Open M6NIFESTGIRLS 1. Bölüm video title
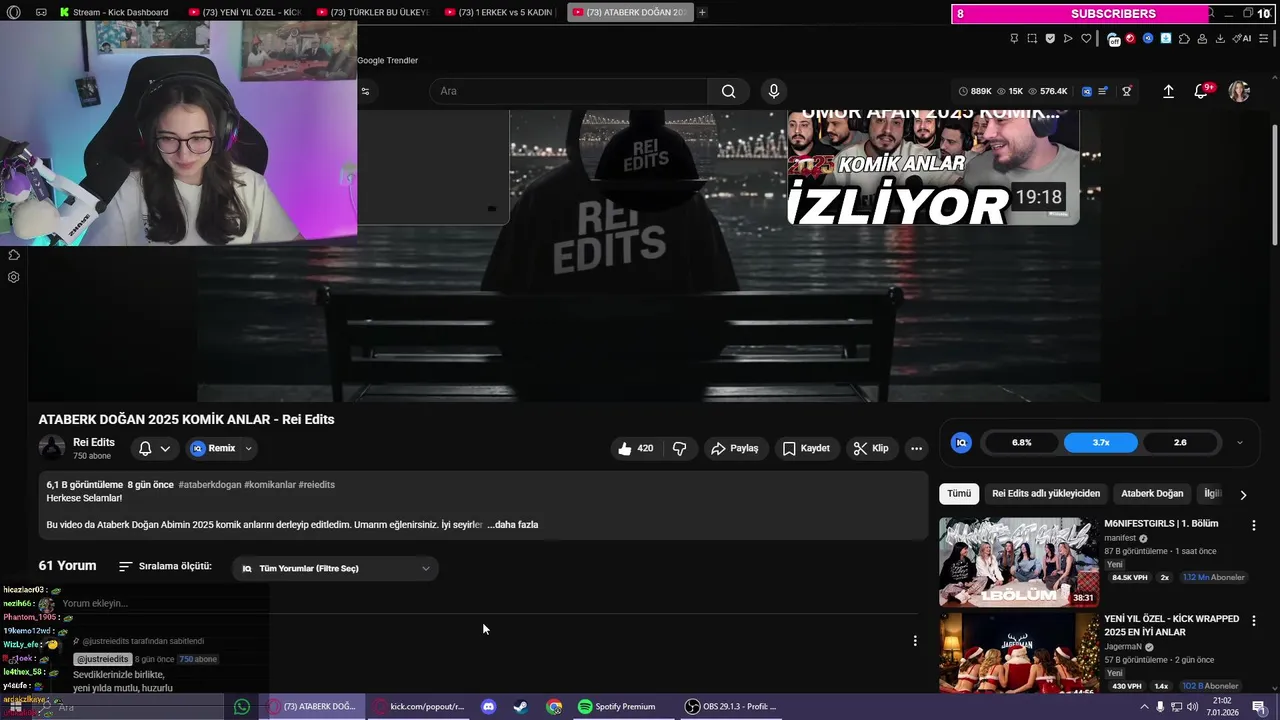Image resolution: width=1280 pixels, height=720 pixels. coord(1161,523)
